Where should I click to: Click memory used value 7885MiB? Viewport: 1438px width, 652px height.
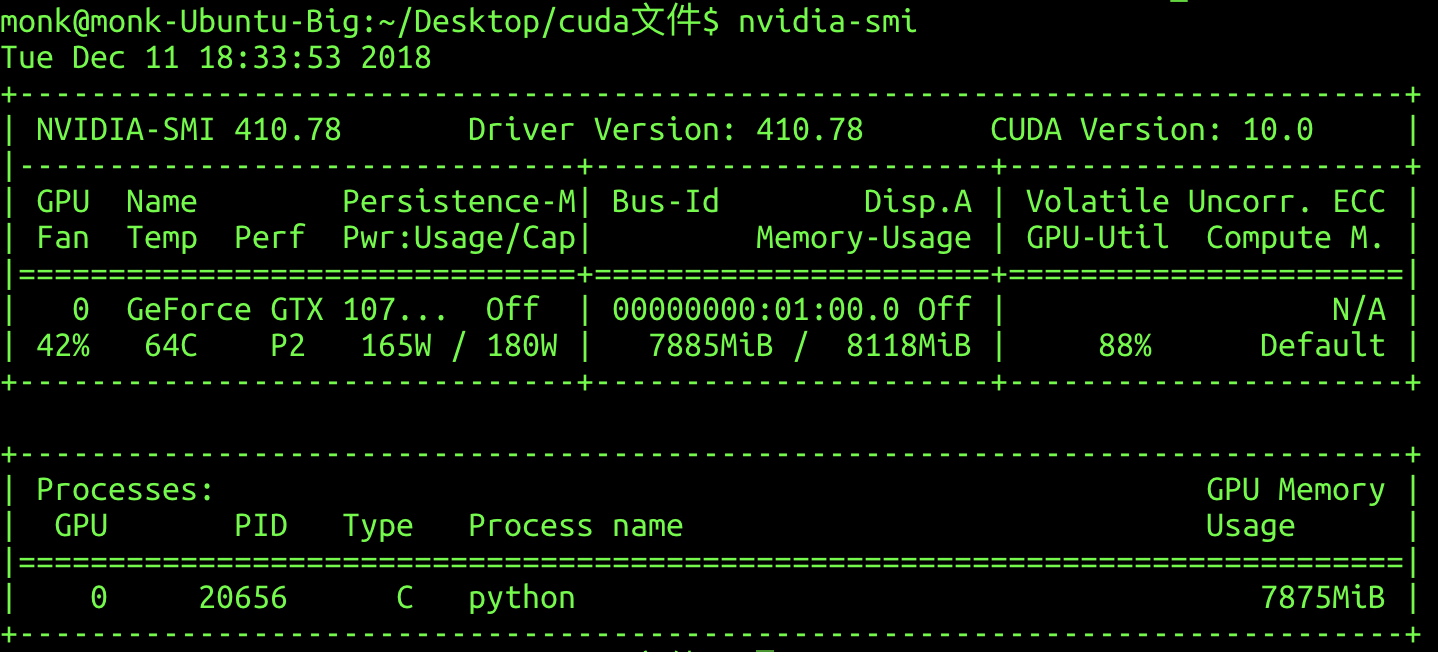point(710,346)
